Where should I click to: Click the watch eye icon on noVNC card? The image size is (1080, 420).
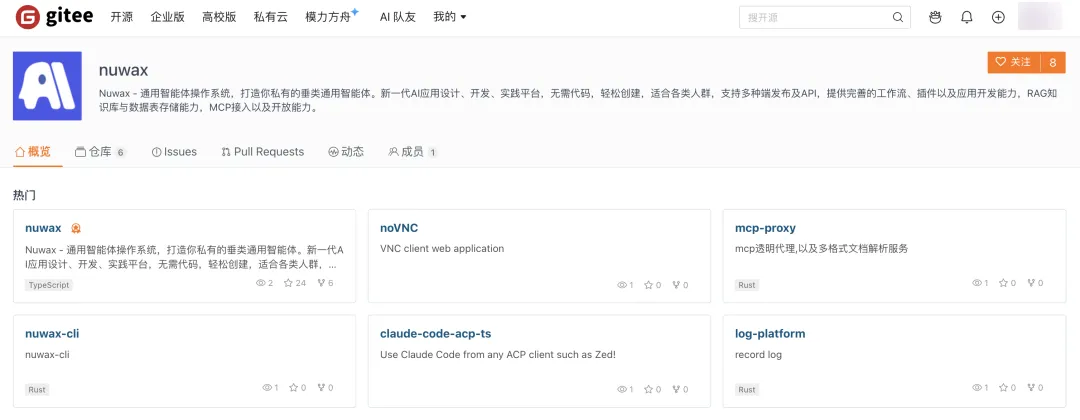[x=621, y=285]
